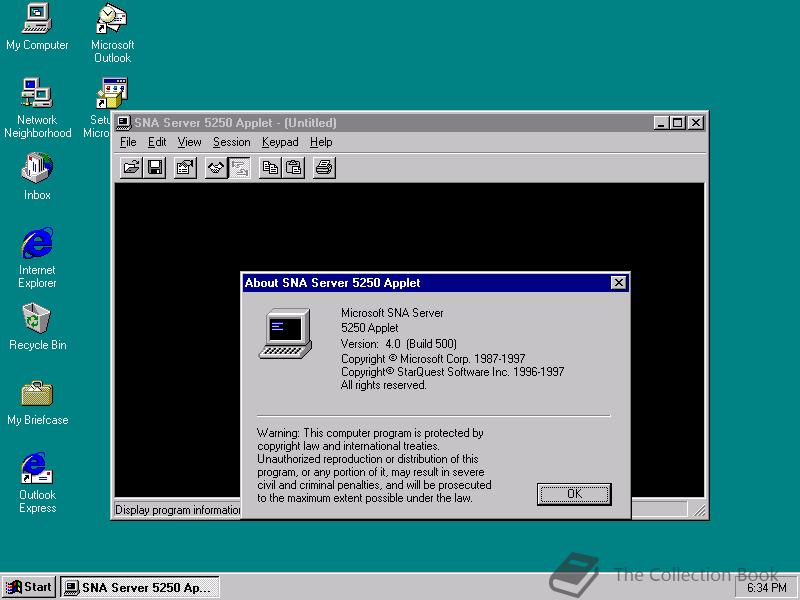Select the My Briefcase desktop icon
Image resolution: width=800 pixels, height=600 pixels.
(x=37, y=402)
